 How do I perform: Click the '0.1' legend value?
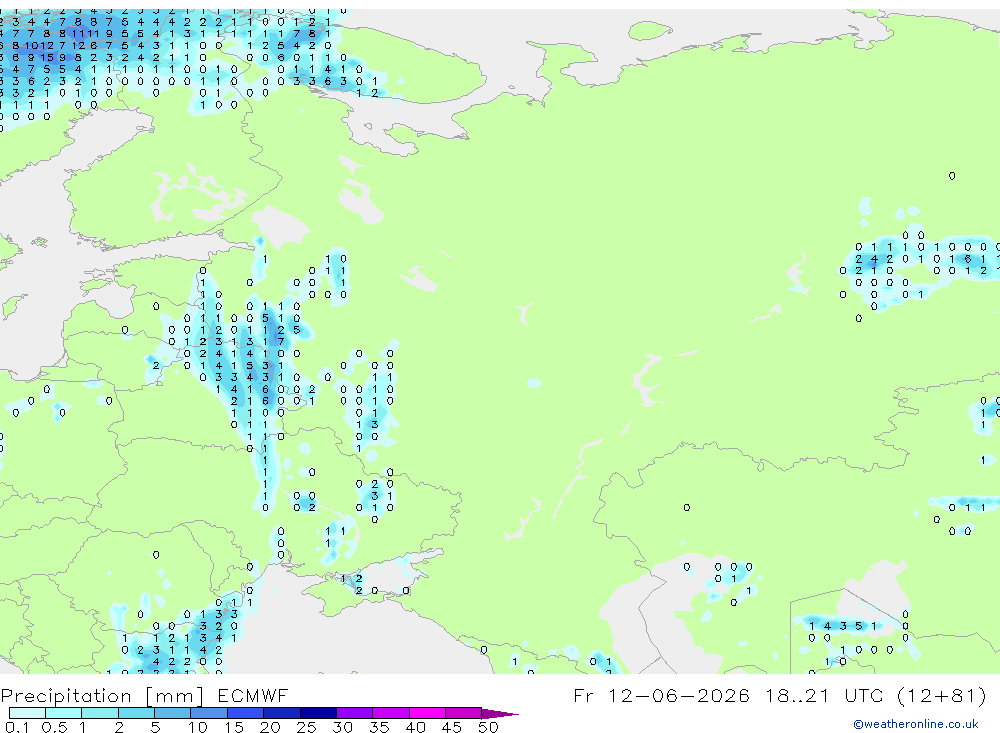coord(17,727)
